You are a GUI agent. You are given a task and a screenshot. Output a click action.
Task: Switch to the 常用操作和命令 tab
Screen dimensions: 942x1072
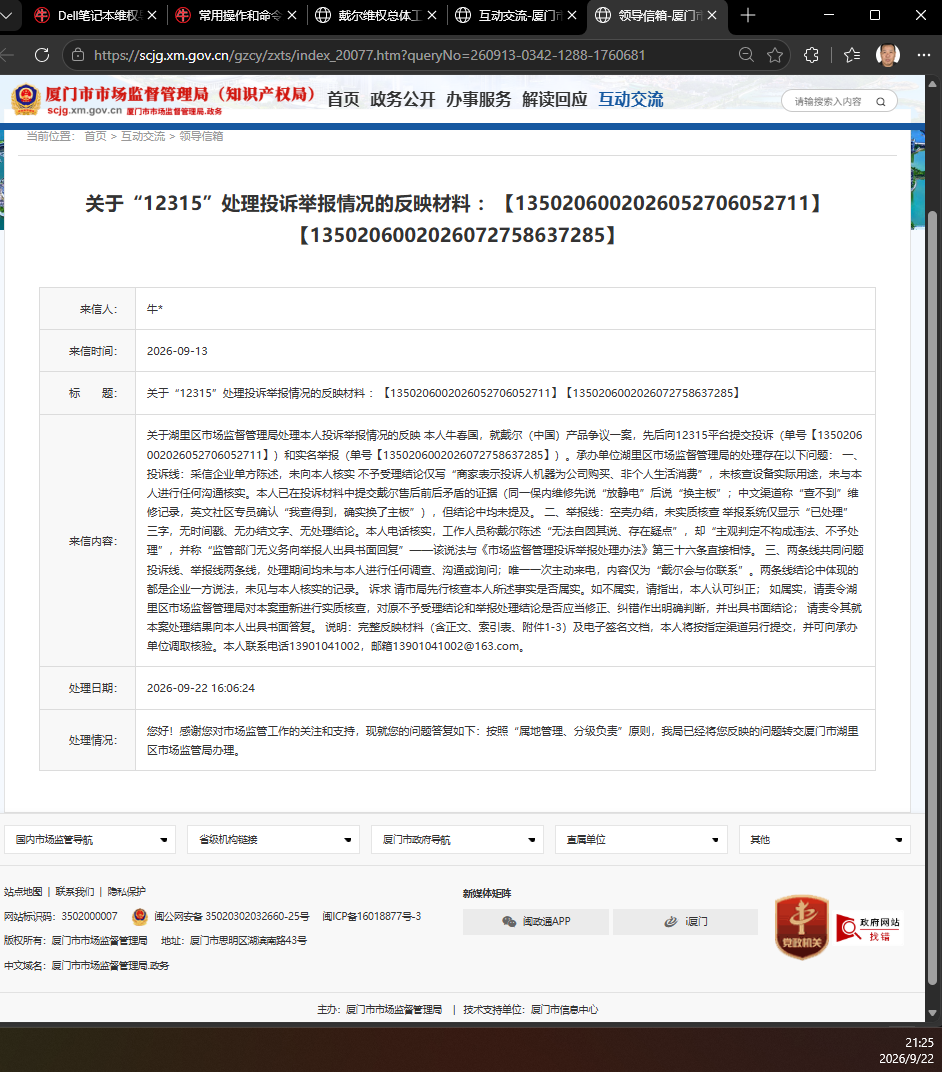tap(236, 15)
